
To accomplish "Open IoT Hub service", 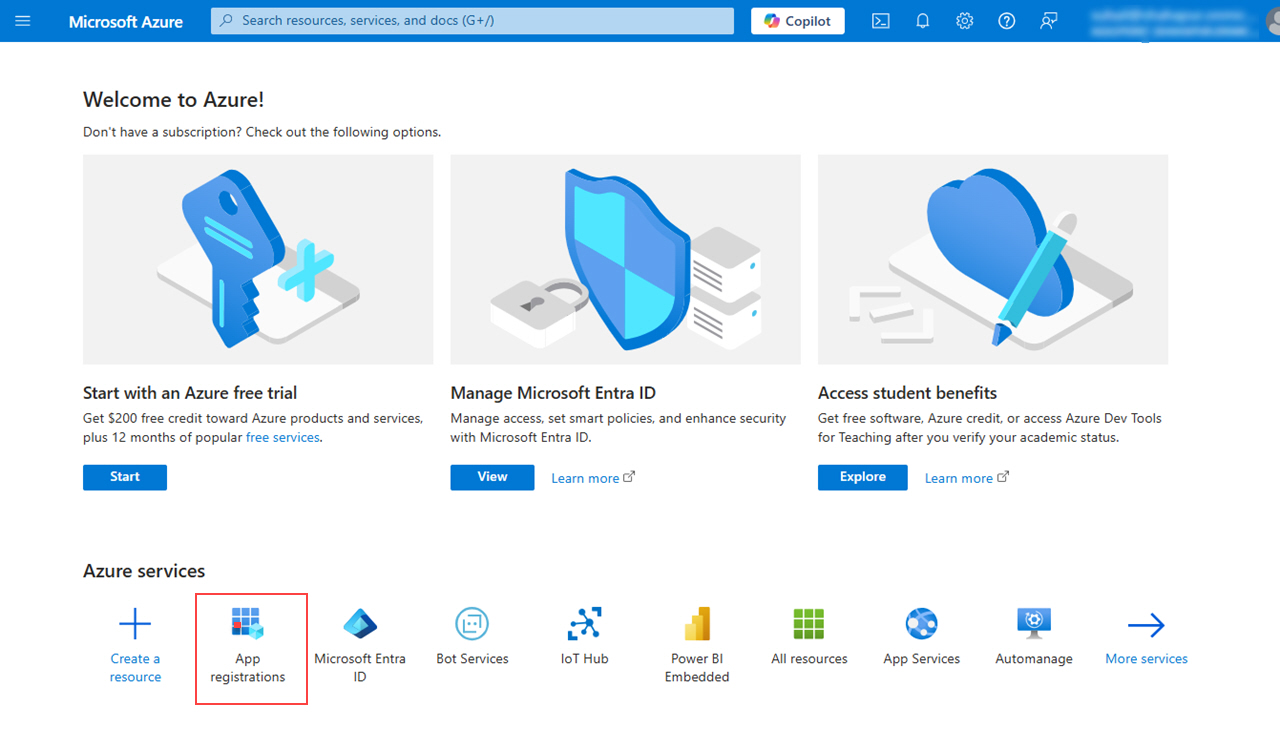I will click(585, 637).
